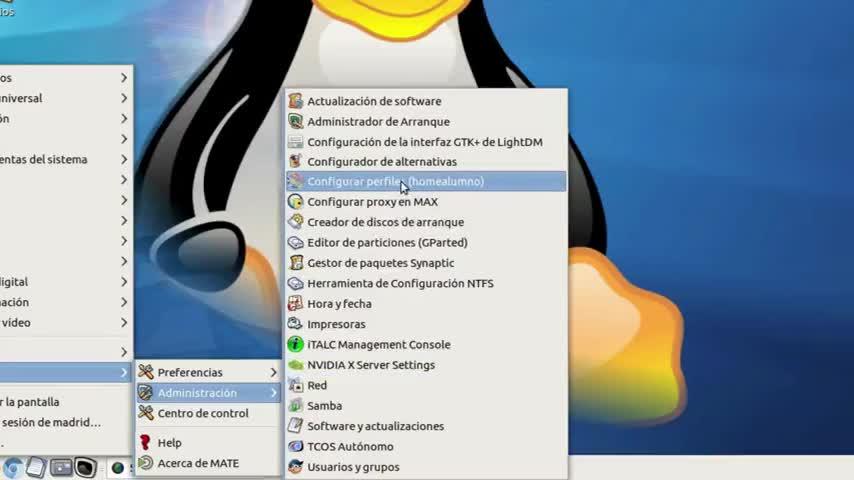Open Software y actualizaciones label
The width and height of the screenshot is (854, 480).
coord(375,426)
